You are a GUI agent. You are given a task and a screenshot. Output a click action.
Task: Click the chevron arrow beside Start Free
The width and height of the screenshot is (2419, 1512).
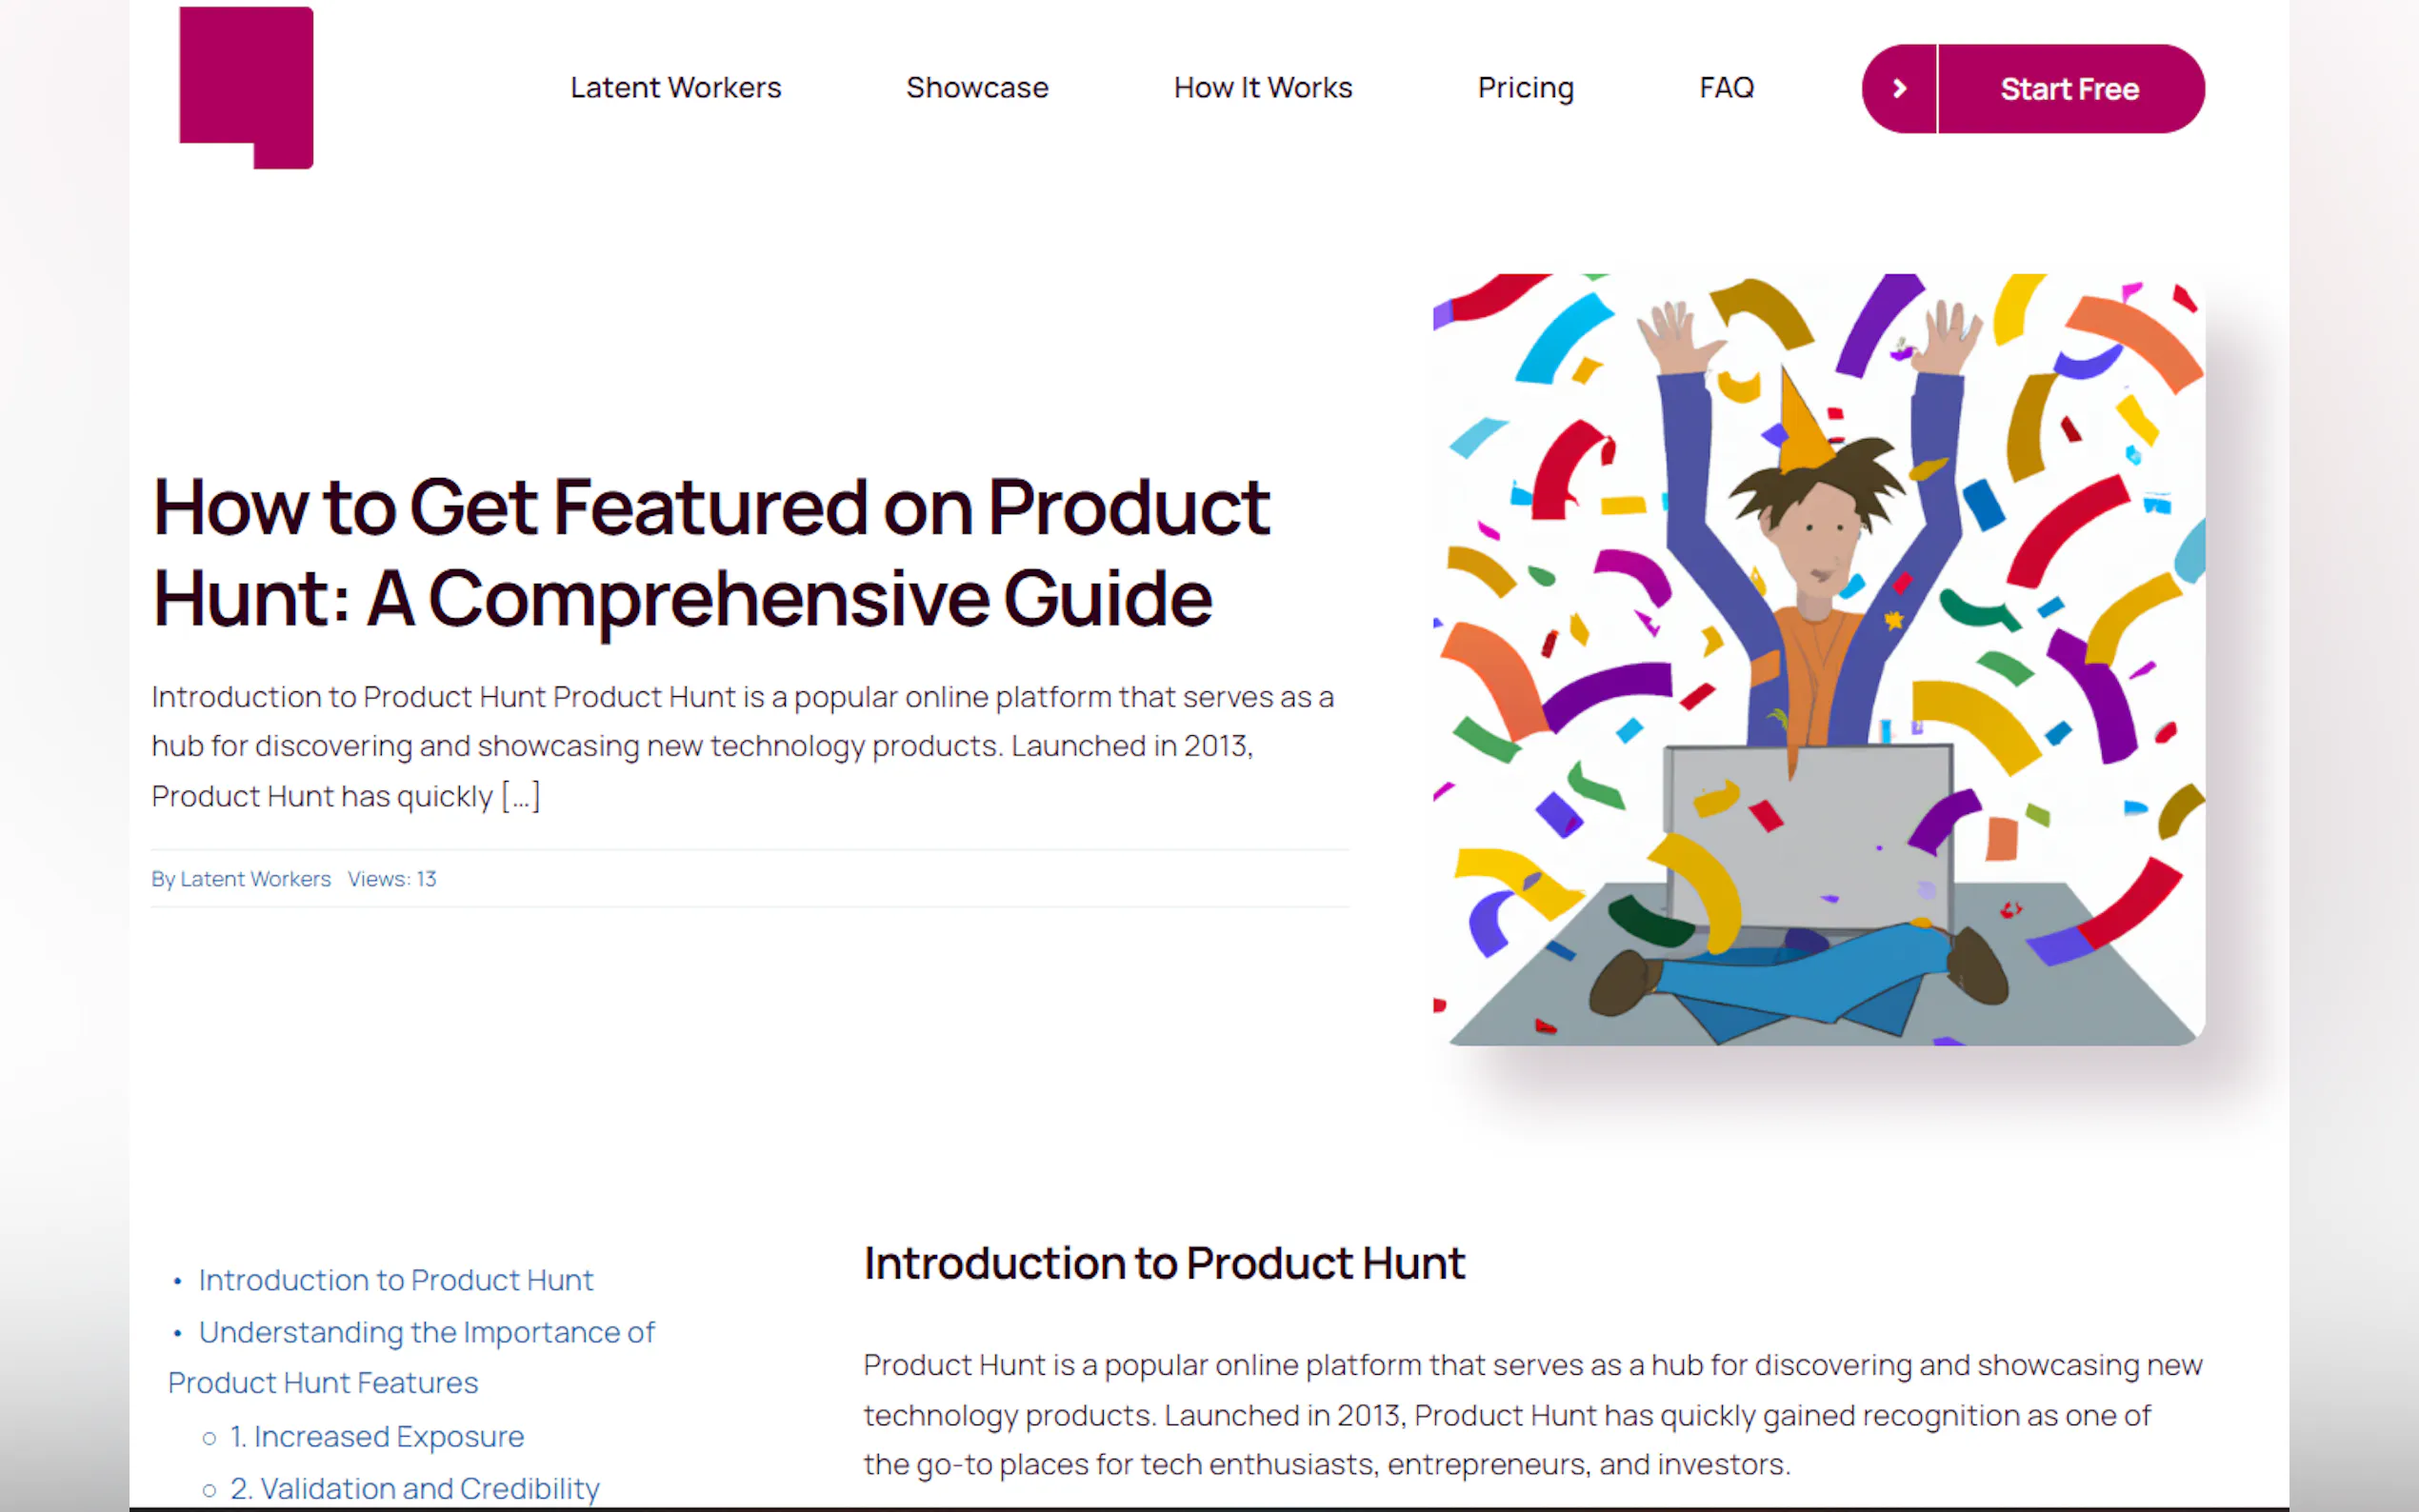pyautogui.click(x=1899, y=89)
